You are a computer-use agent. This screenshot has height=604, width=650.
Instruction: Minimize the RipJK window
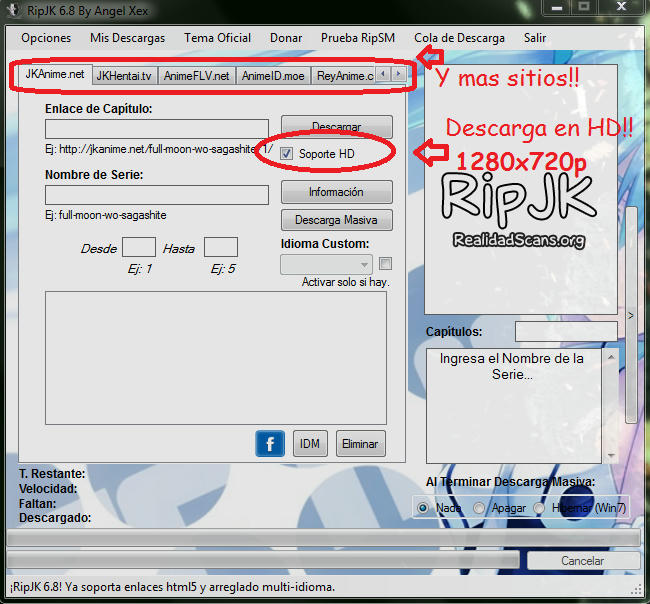[557, 7]
